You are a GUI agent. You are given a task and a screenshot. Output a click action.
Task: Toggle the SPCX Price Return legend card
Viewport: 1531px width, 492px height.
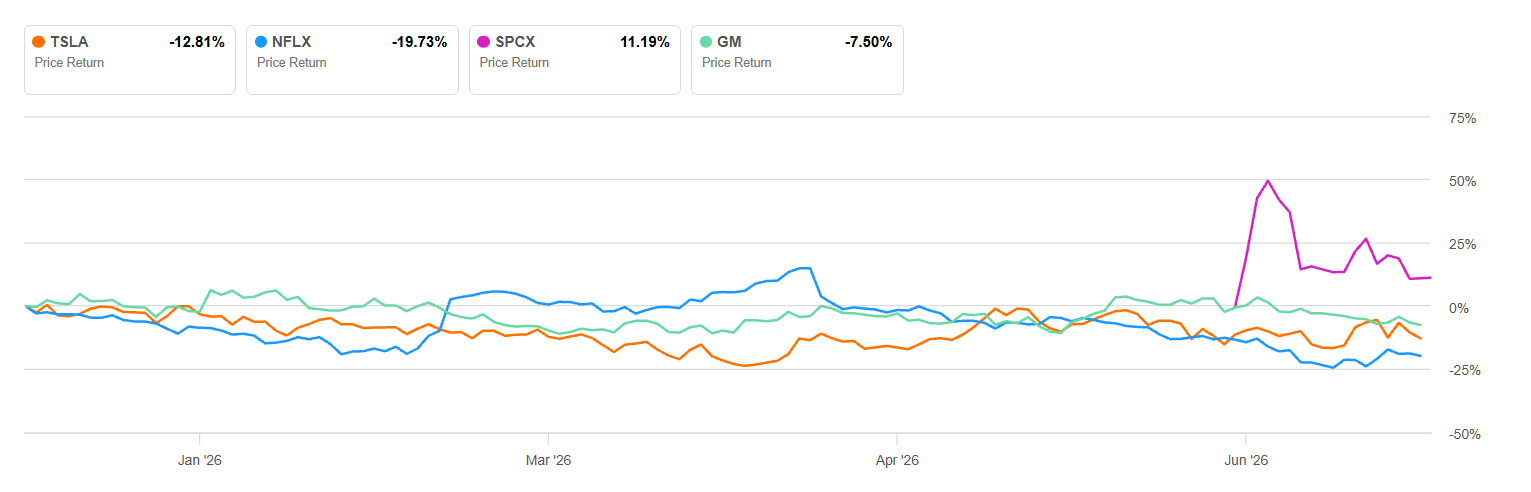[x=575, y=60]
